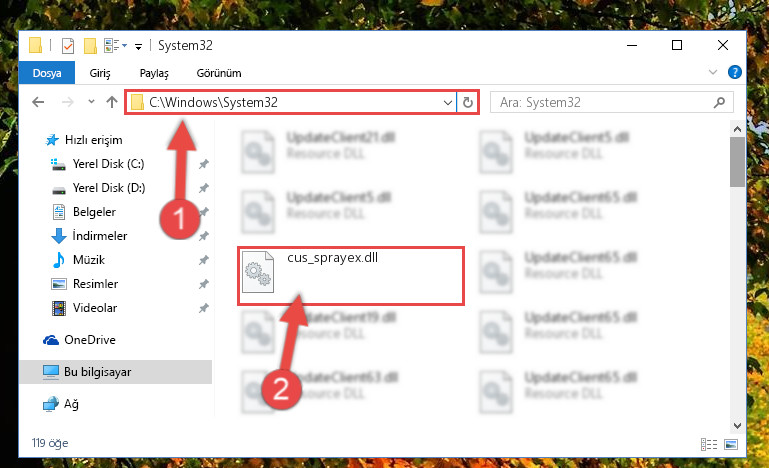Viewport: 769px width, 468px height.
Task: Click the vertical scrollbar thumb
Action: coord(737,162)
